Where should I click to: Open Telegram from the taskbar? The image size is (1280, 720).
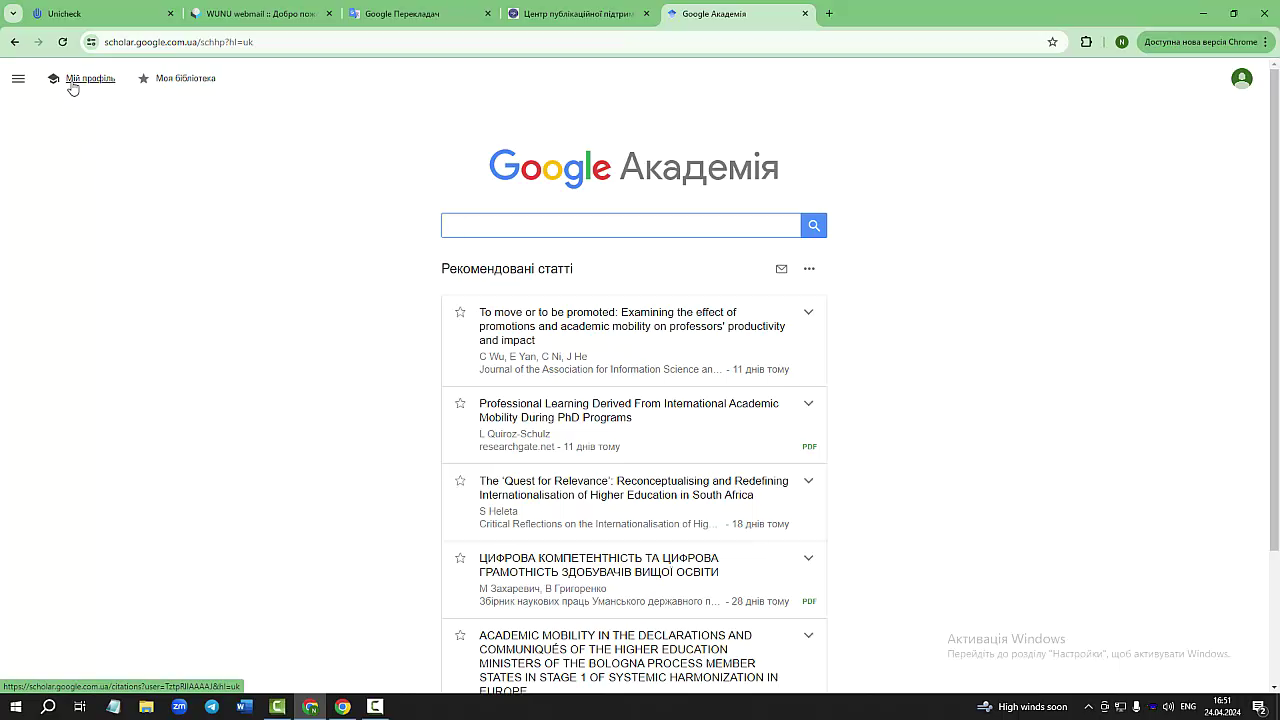(x=212, y=706)
